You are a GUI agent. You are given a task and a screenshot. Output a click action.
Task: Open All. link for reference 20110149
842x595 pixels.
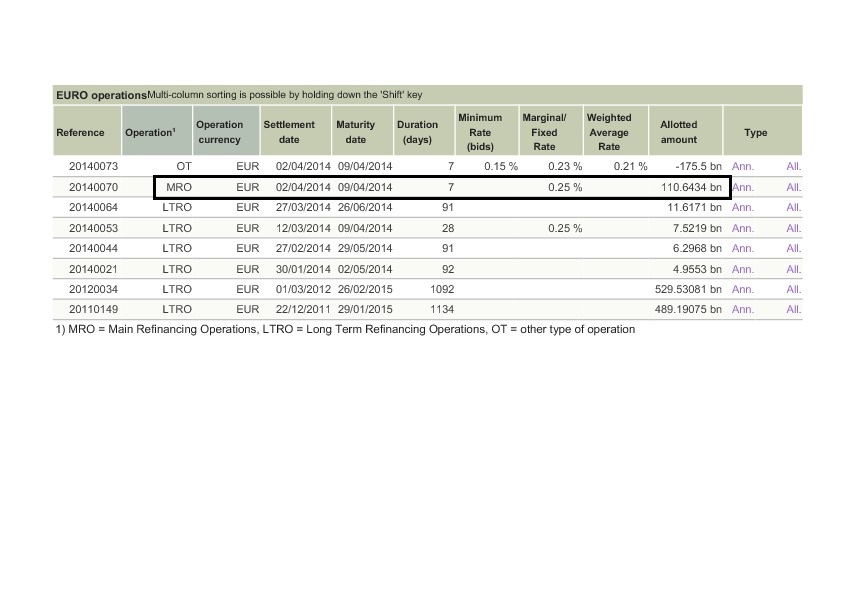coord(794,309)
